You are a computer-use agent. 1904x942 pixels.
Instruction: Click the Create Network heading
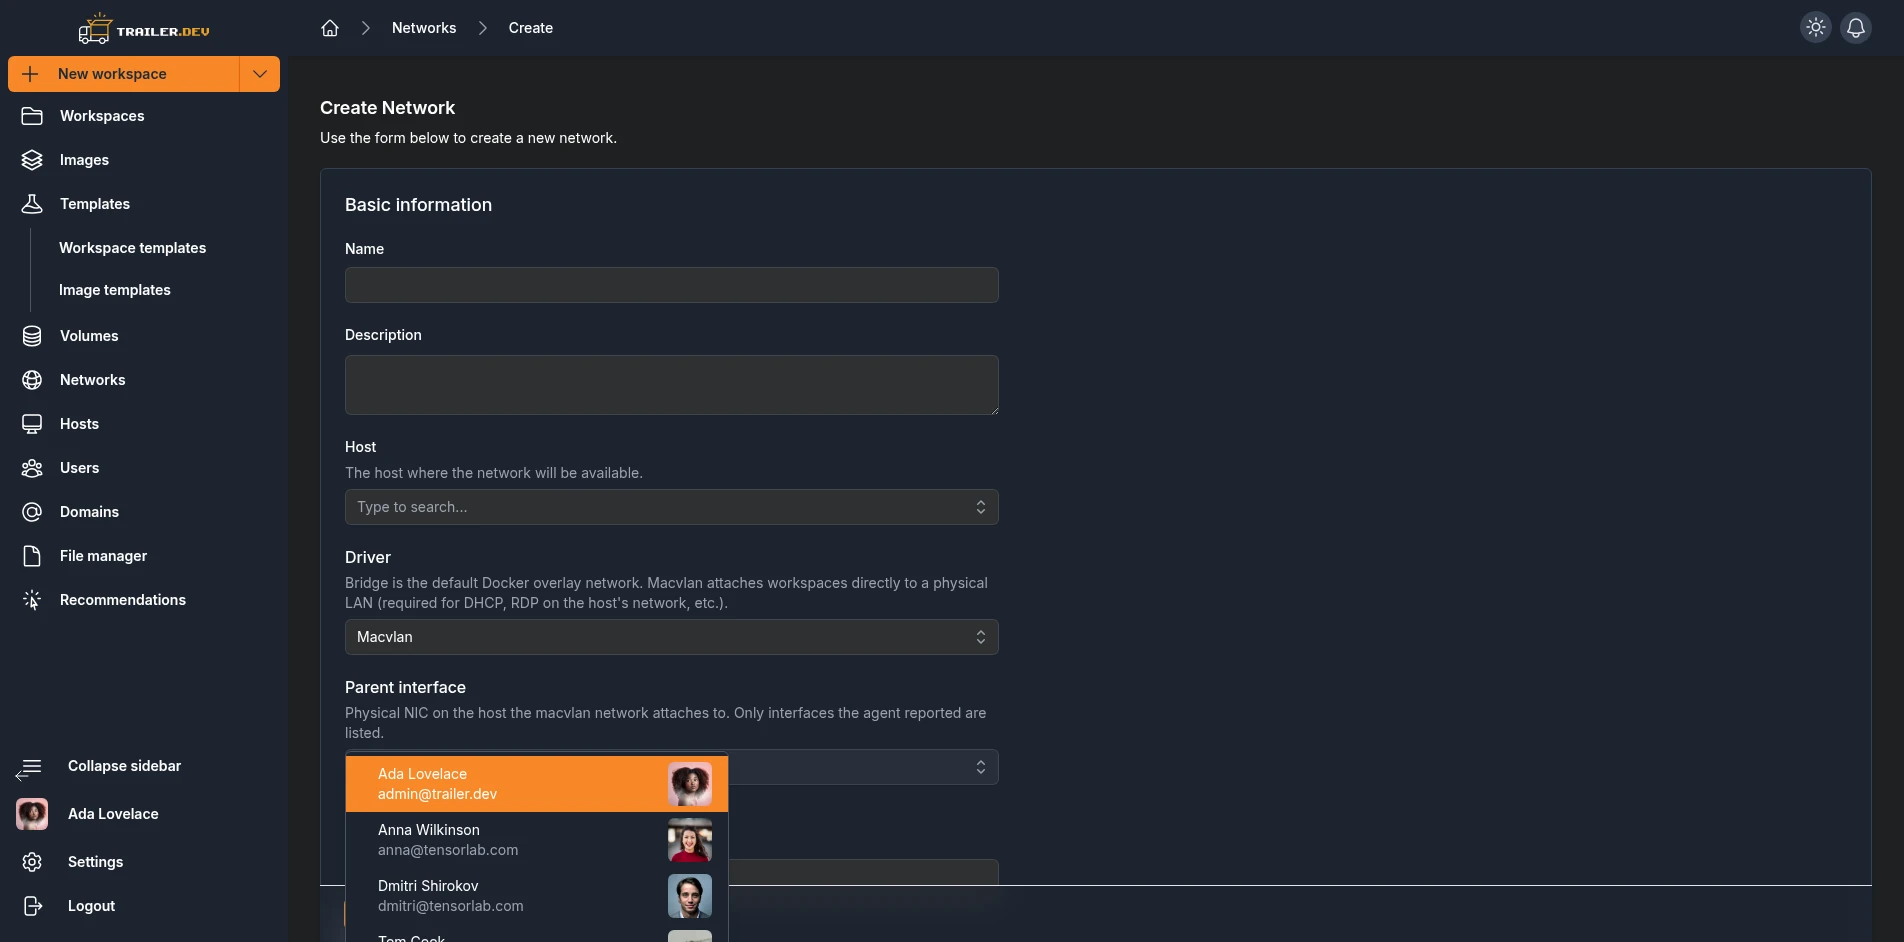[387, 108]
